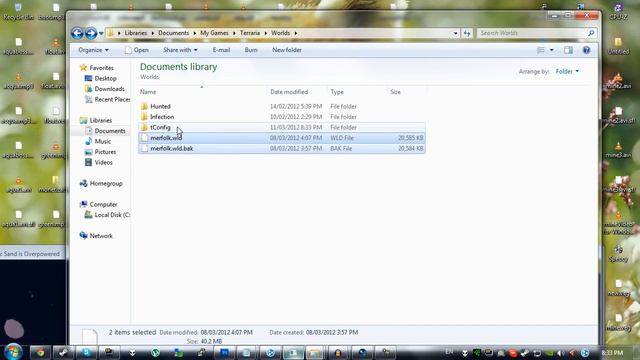
Task: Open the recent locations dropdown beside forward arrow
Action: pos(101,33)
